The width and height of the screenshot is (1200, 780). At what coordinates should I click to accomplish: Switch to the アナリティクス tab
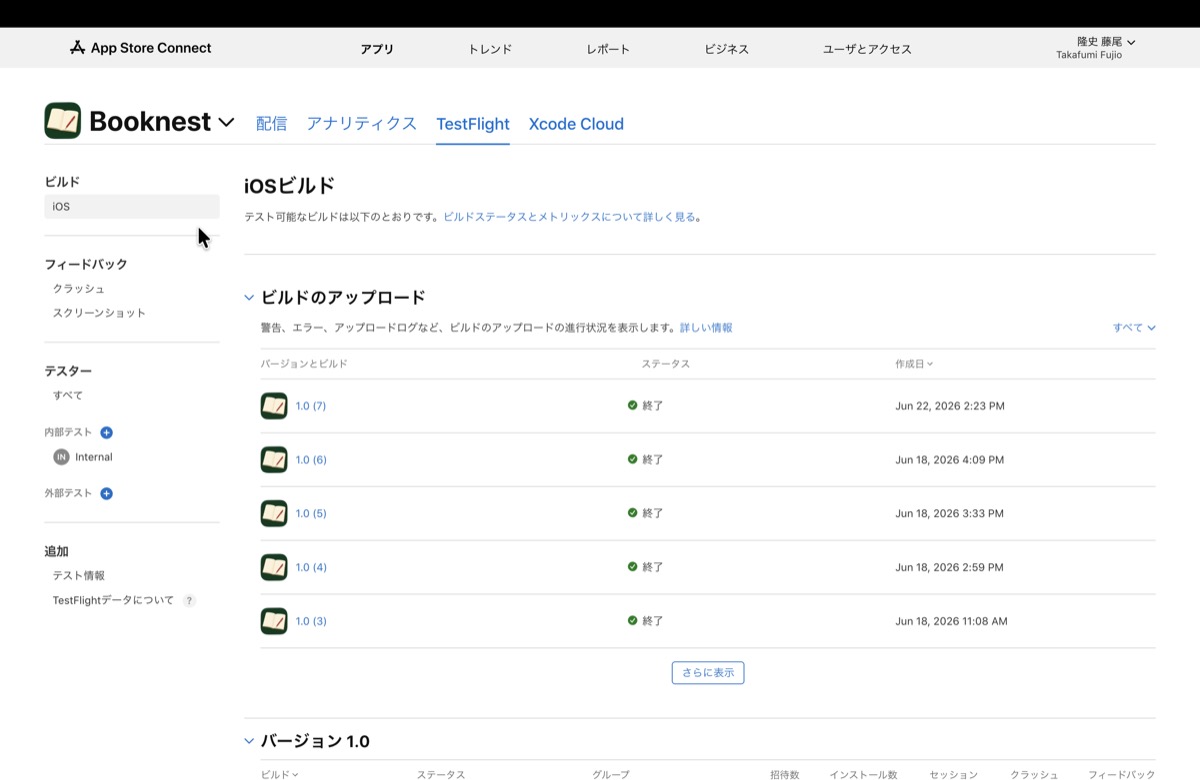[x=361, y=124]
